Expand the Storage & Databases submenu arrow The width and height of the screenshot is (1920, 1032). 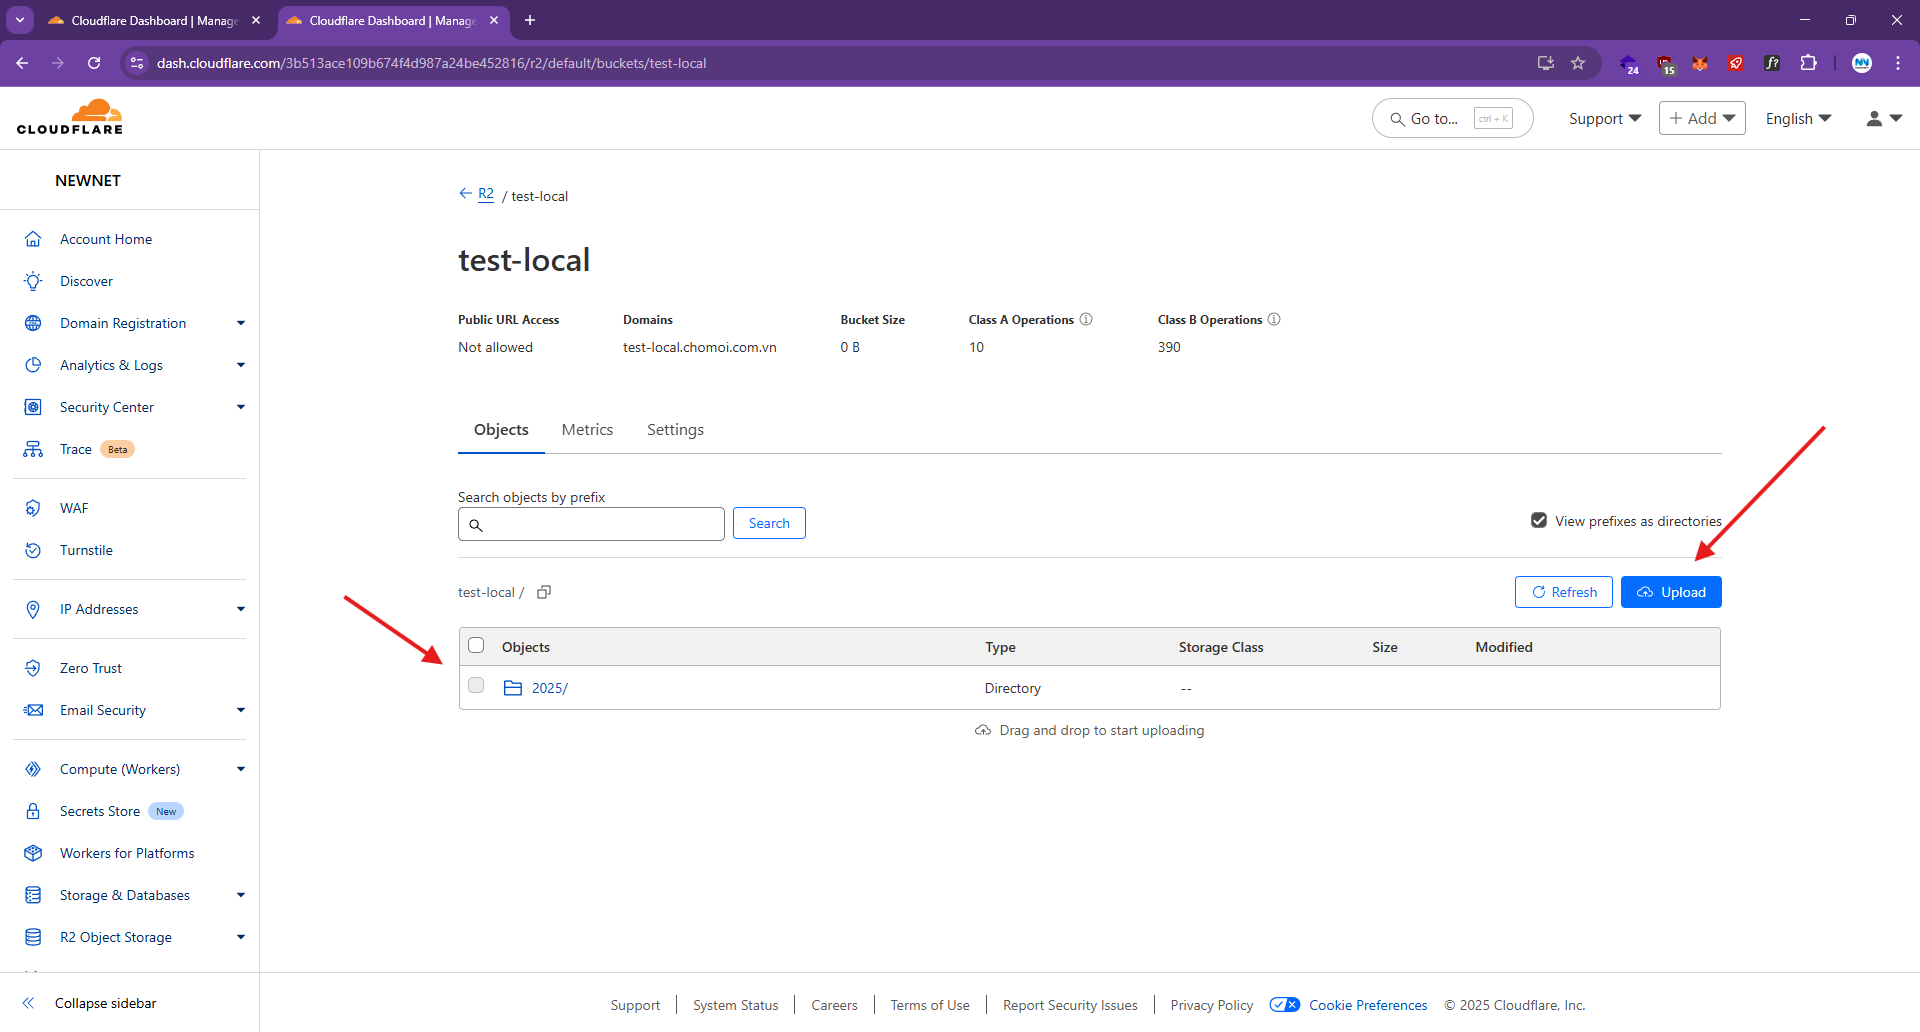[241, 895]
